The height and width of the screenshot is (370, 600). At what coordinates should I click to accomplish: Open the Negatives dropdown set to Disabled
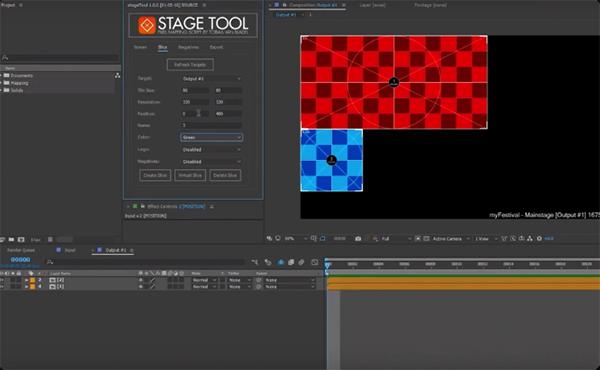(x=212, y=161)
